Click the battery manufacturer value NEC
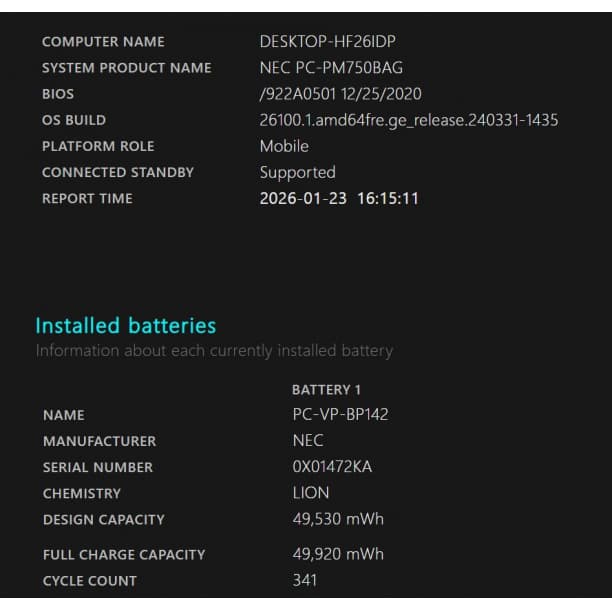The image size is (612, 612). (308, 440)
